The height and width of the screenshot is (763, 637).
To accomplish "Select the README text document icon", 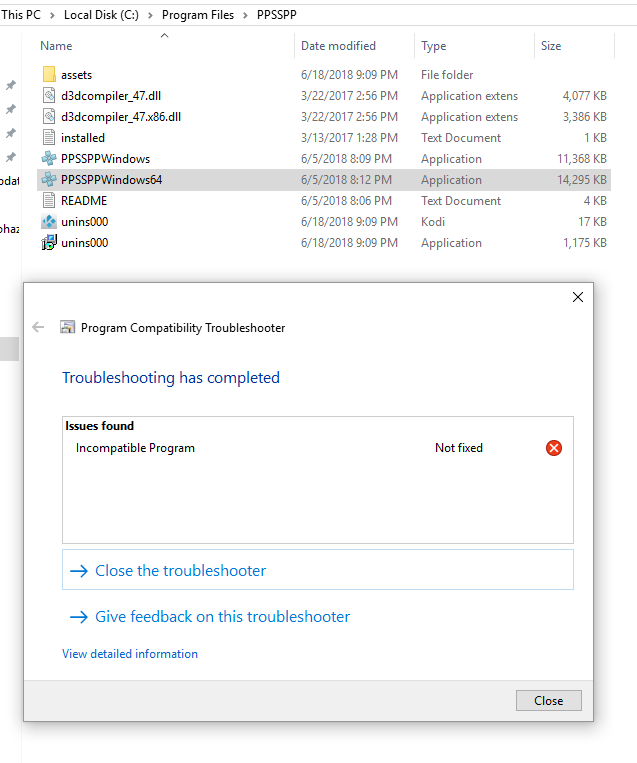I will [x=49, y=200].
